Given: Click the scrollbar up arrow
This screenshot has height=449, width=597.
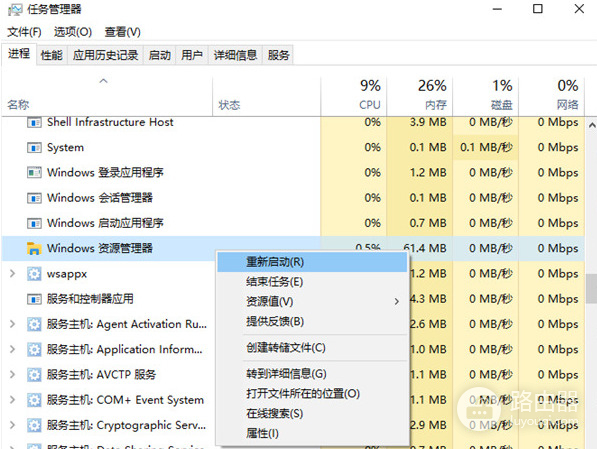Looking at the screenshot, I should pyautogui.click(x=592, y=125).
